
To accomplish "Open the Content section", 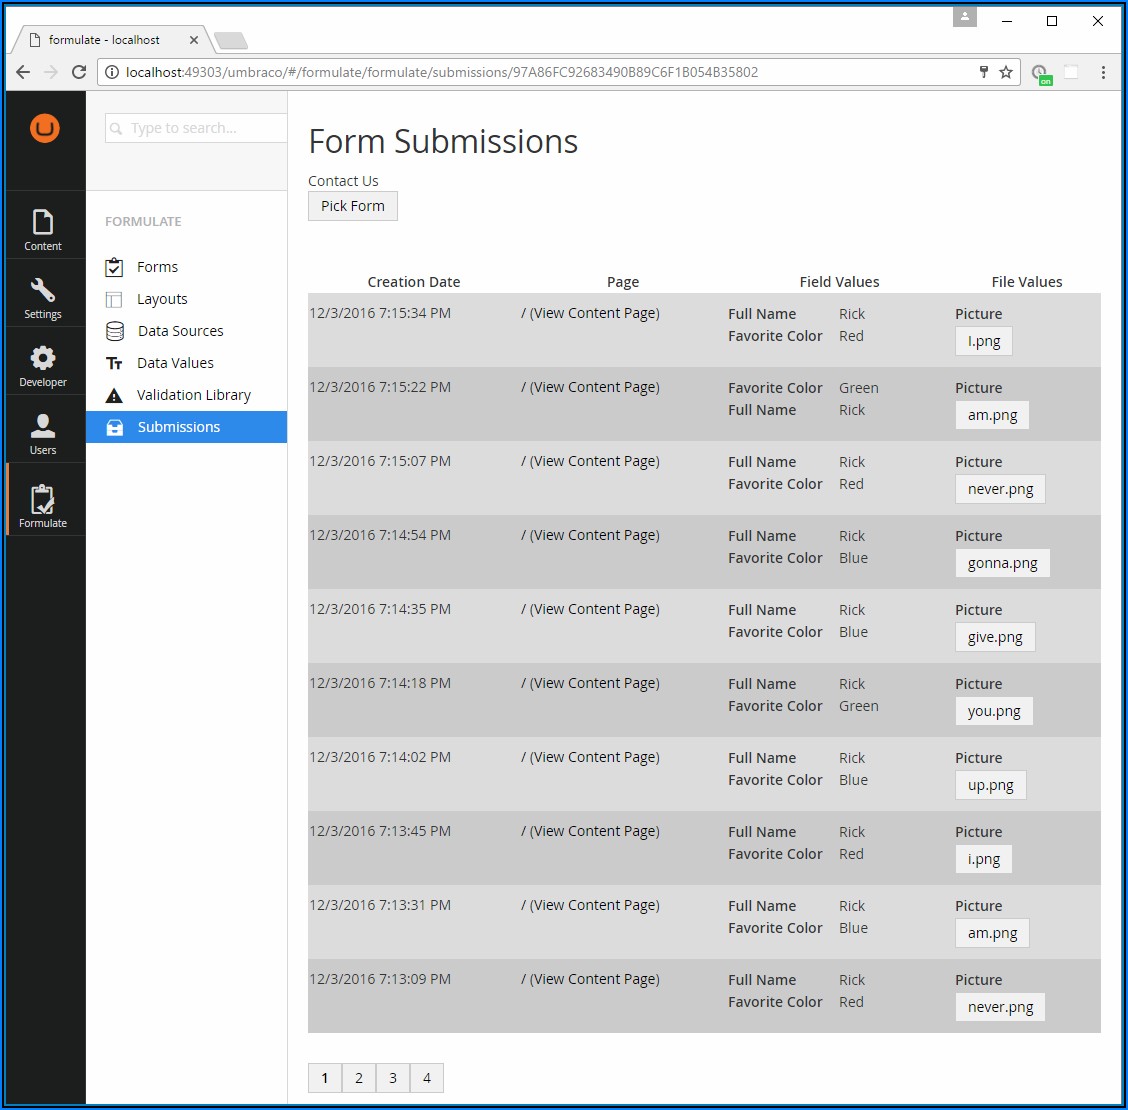I will pyautogui.click(x=43, y=230).
